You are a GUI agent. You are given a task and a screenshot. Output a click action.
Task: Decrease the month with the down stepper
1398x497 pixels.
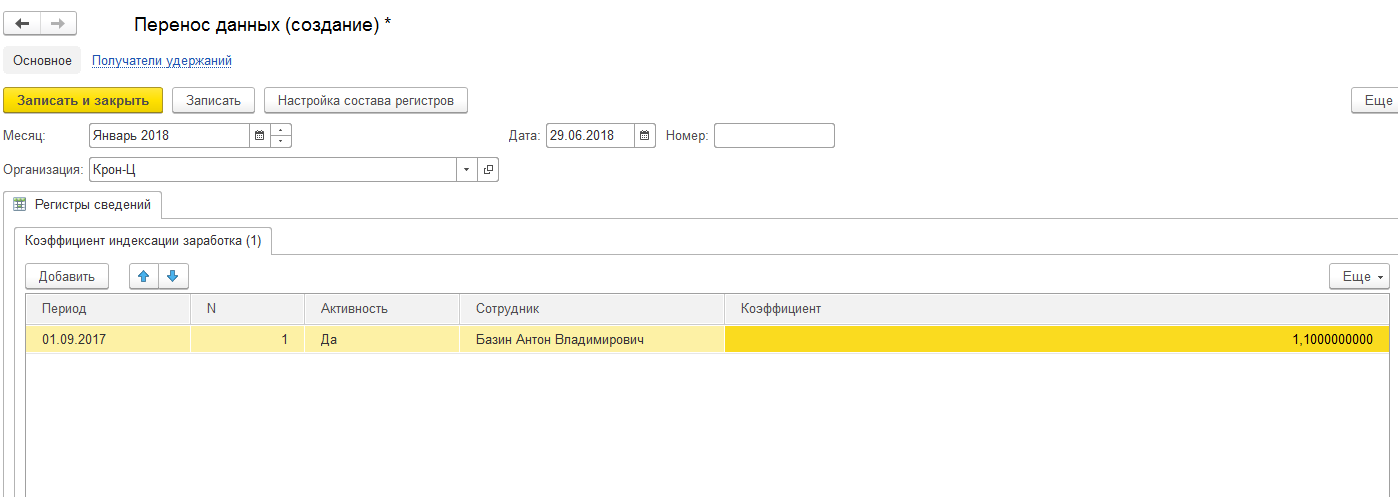click(281, 142)
